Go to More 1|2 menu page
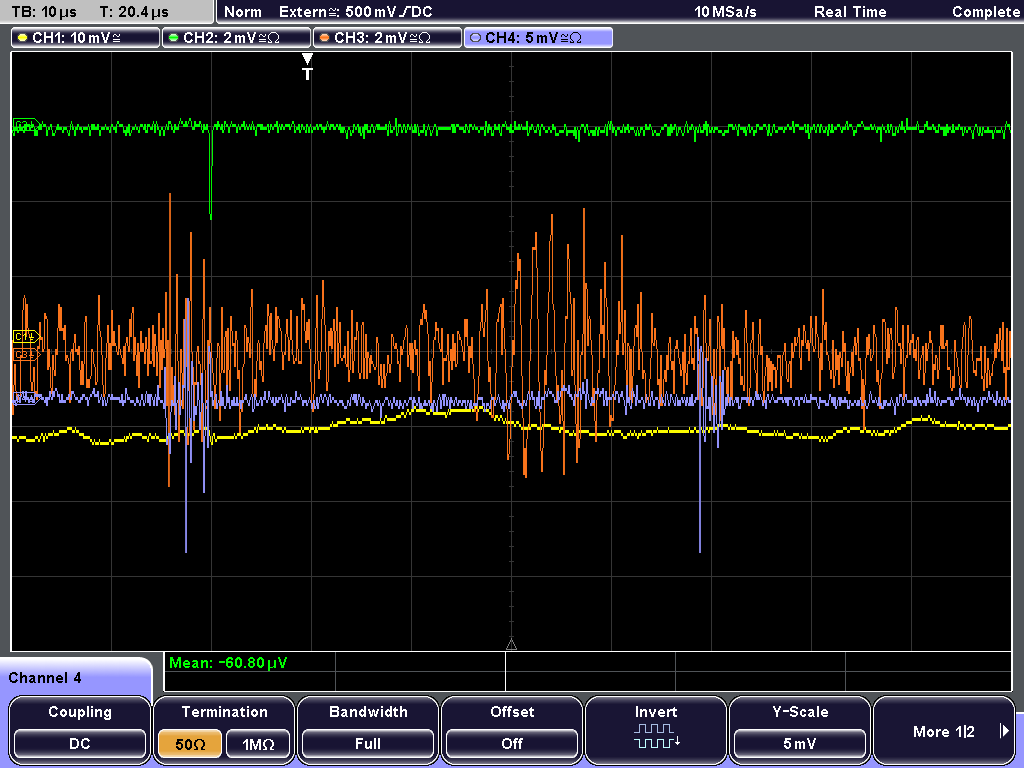 point(944,729)
